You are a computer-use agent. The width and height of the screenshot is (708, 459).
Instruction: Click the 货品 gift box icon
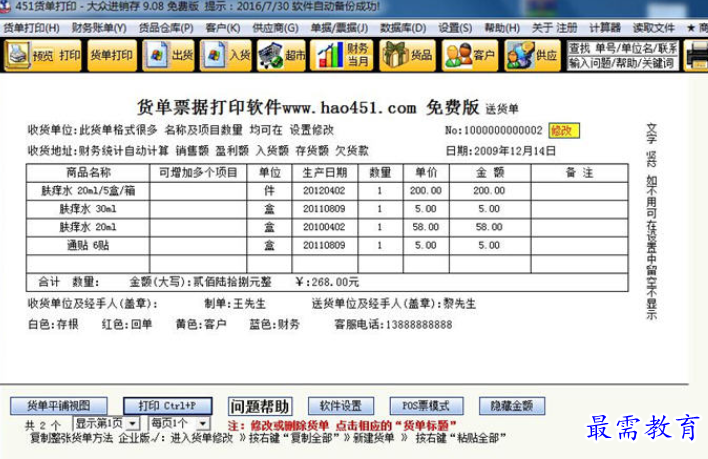(408, 56)
